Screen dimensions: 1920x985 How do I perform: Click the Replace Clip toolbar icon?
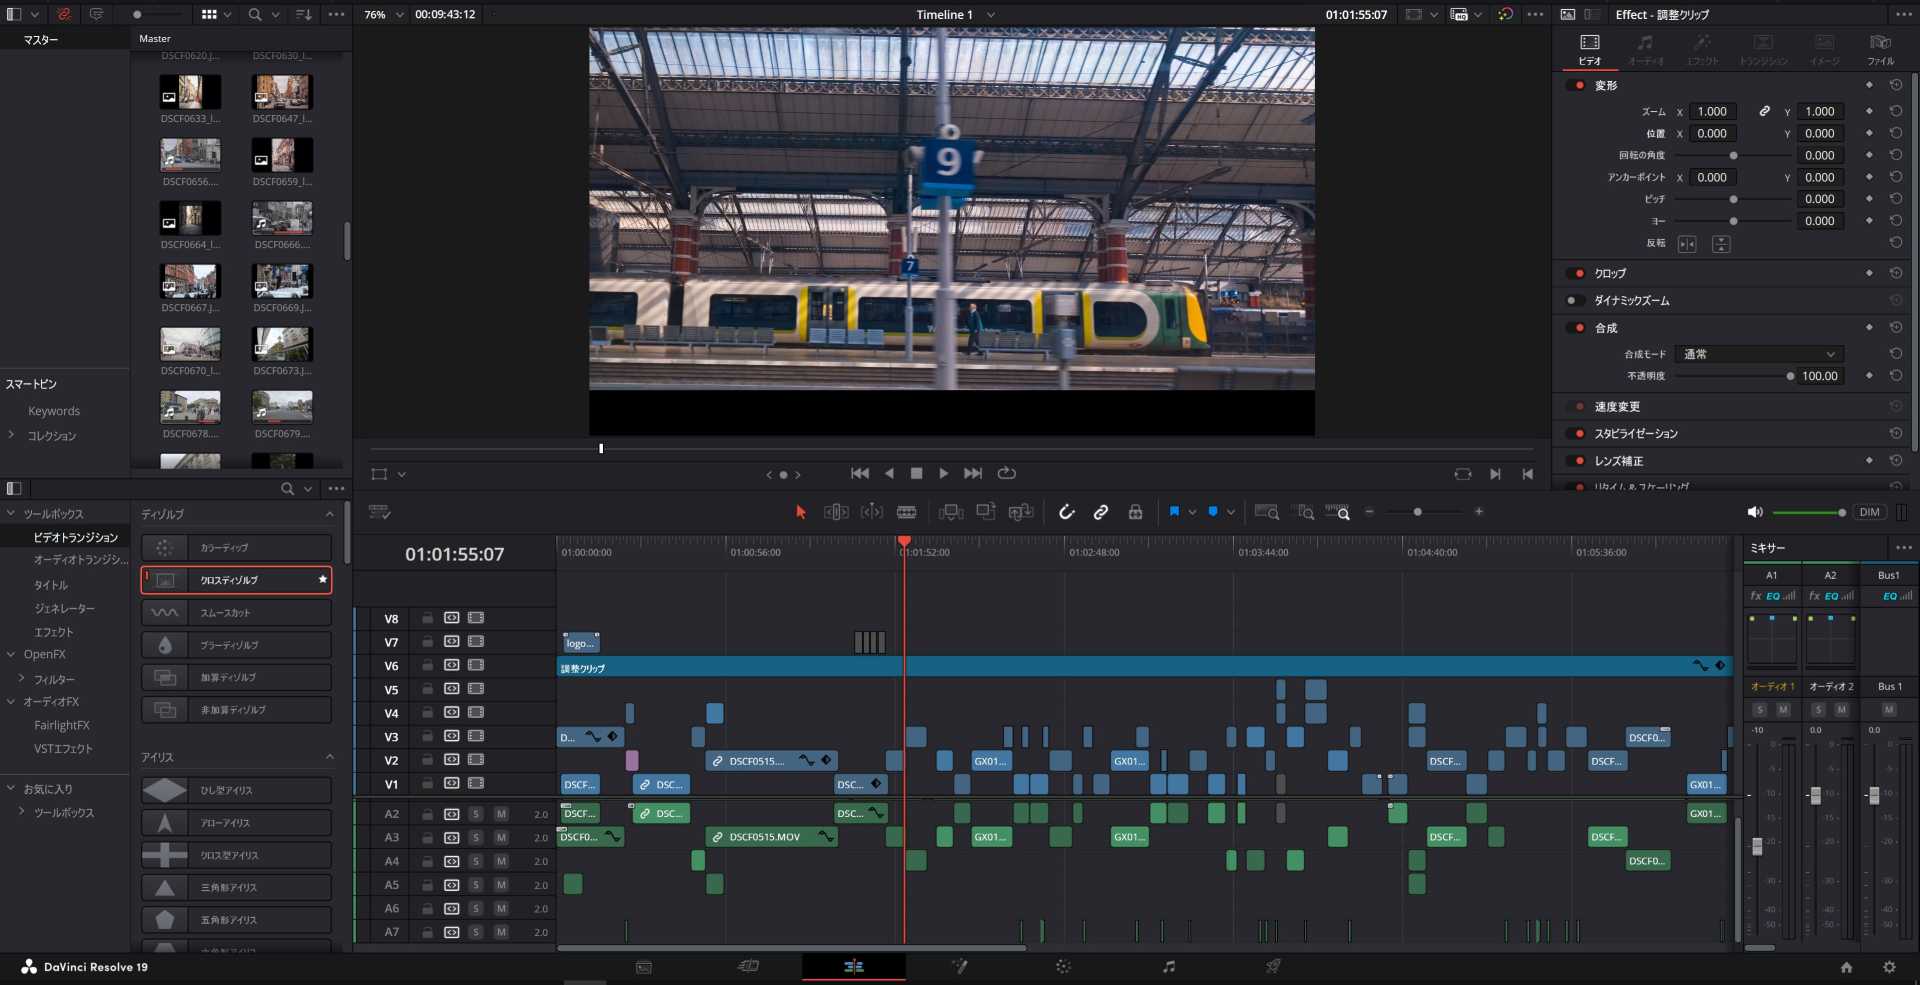tap(1021, 512)
